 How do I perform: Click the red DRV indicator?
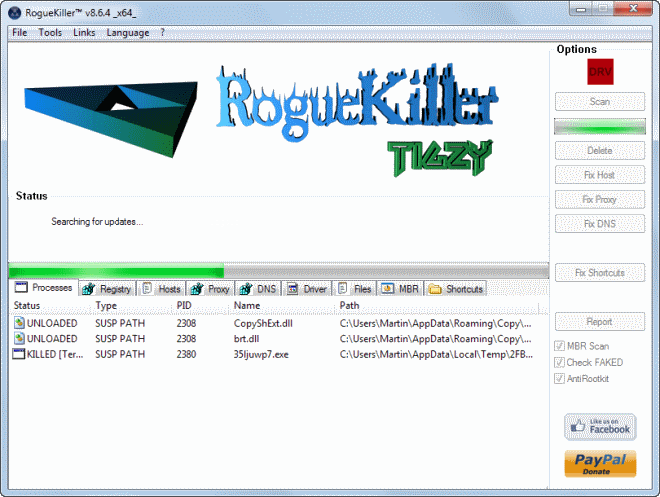pos(600,72)
